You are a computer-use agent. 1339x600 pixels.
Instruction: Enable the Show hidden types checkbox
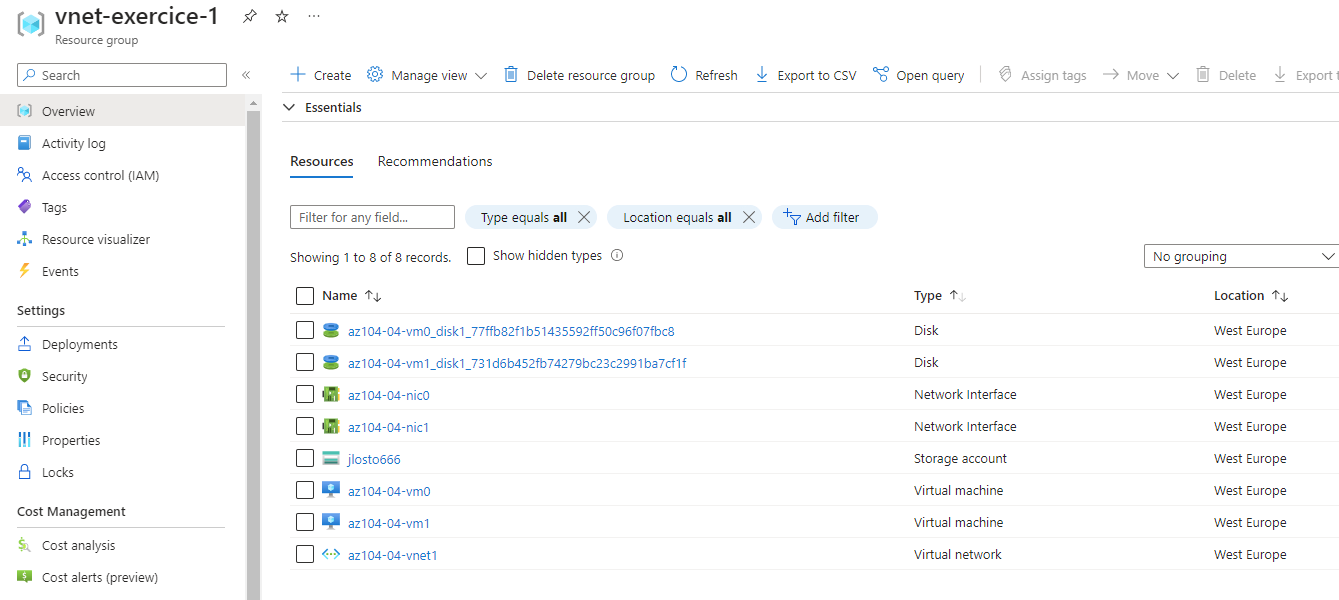(476, 256)
